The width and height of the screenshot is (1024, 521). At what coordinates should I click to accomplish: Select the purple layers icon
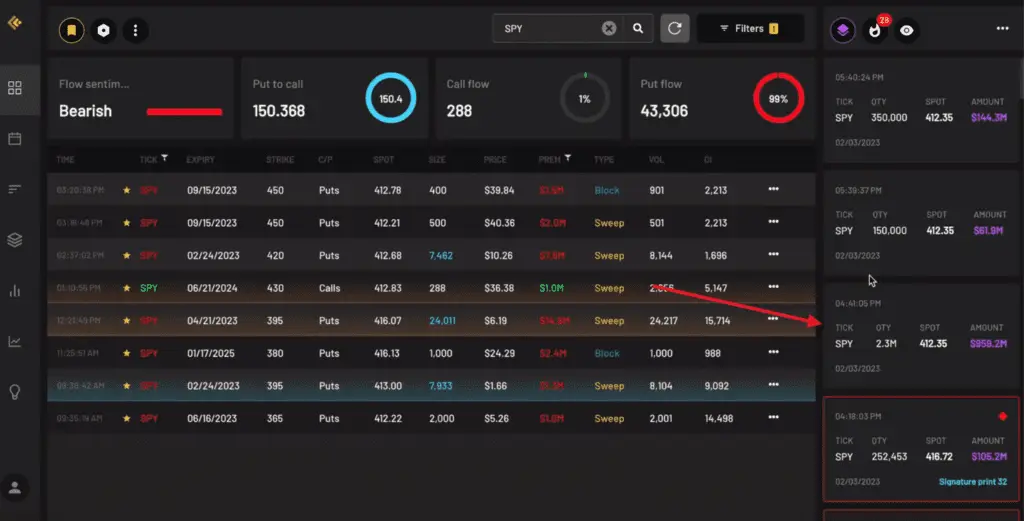[843, 30]
